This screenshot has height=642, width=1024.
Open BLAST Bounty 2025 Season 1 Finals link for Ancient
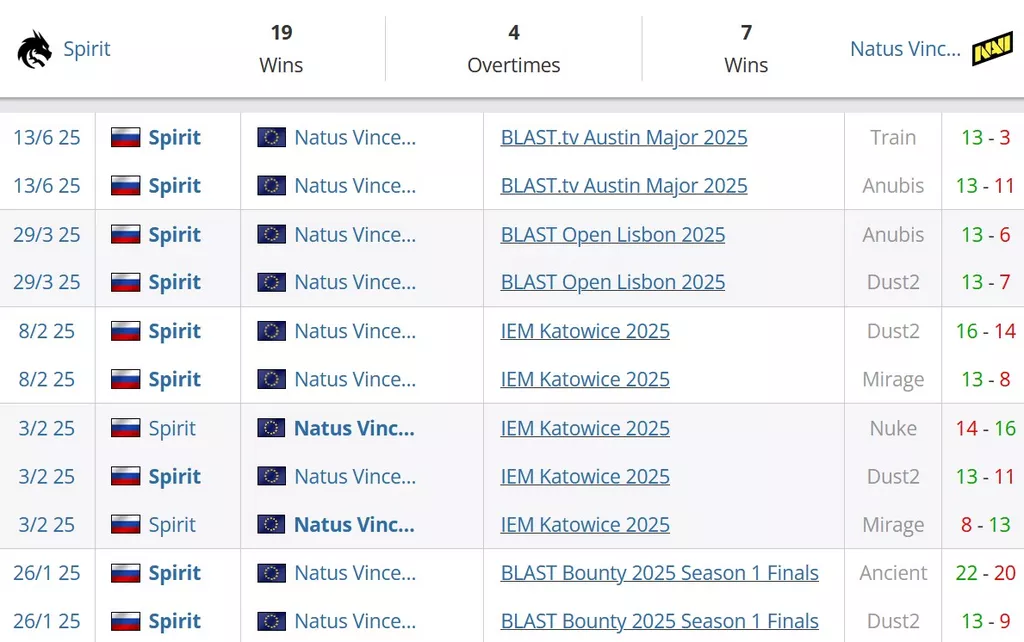tap(660, 573)
